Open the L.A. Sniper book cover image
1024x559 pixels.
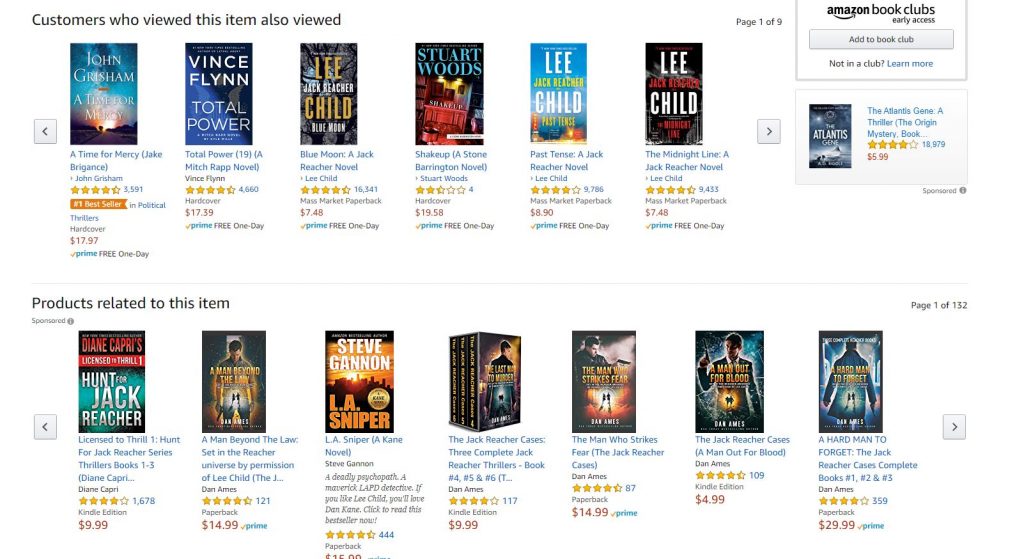(x=359, y=381)
